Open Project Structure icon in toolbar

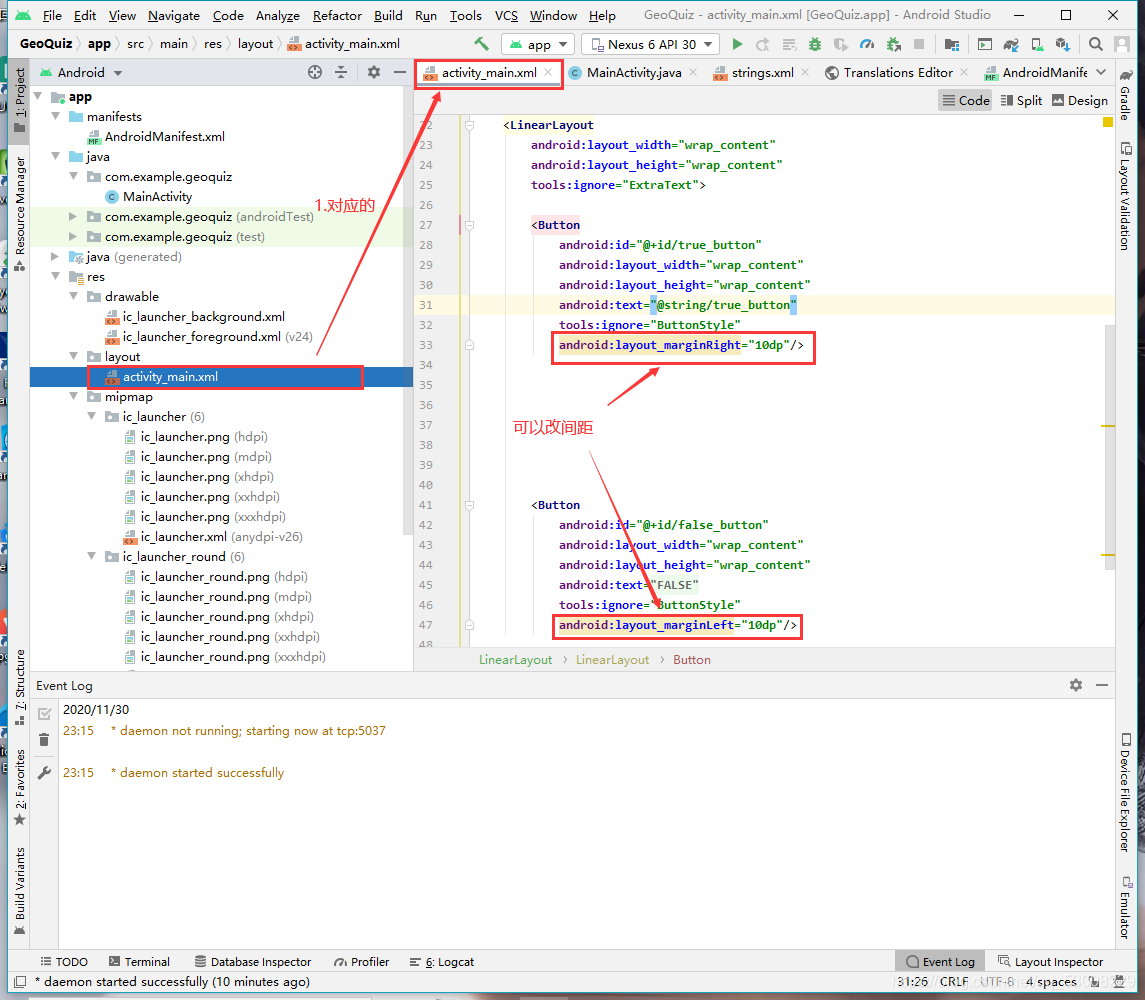pyautogui.click(x=951, y=45)
